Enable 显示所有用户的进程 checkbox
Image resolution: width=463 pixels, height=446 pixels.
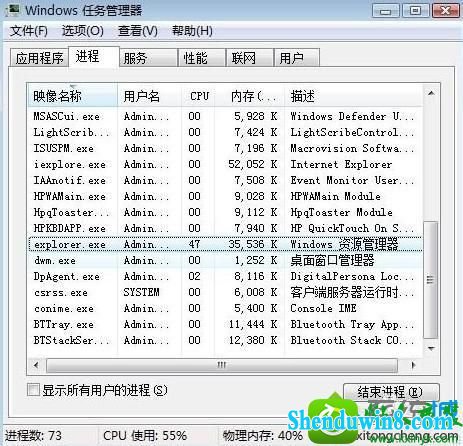[33, 390]
